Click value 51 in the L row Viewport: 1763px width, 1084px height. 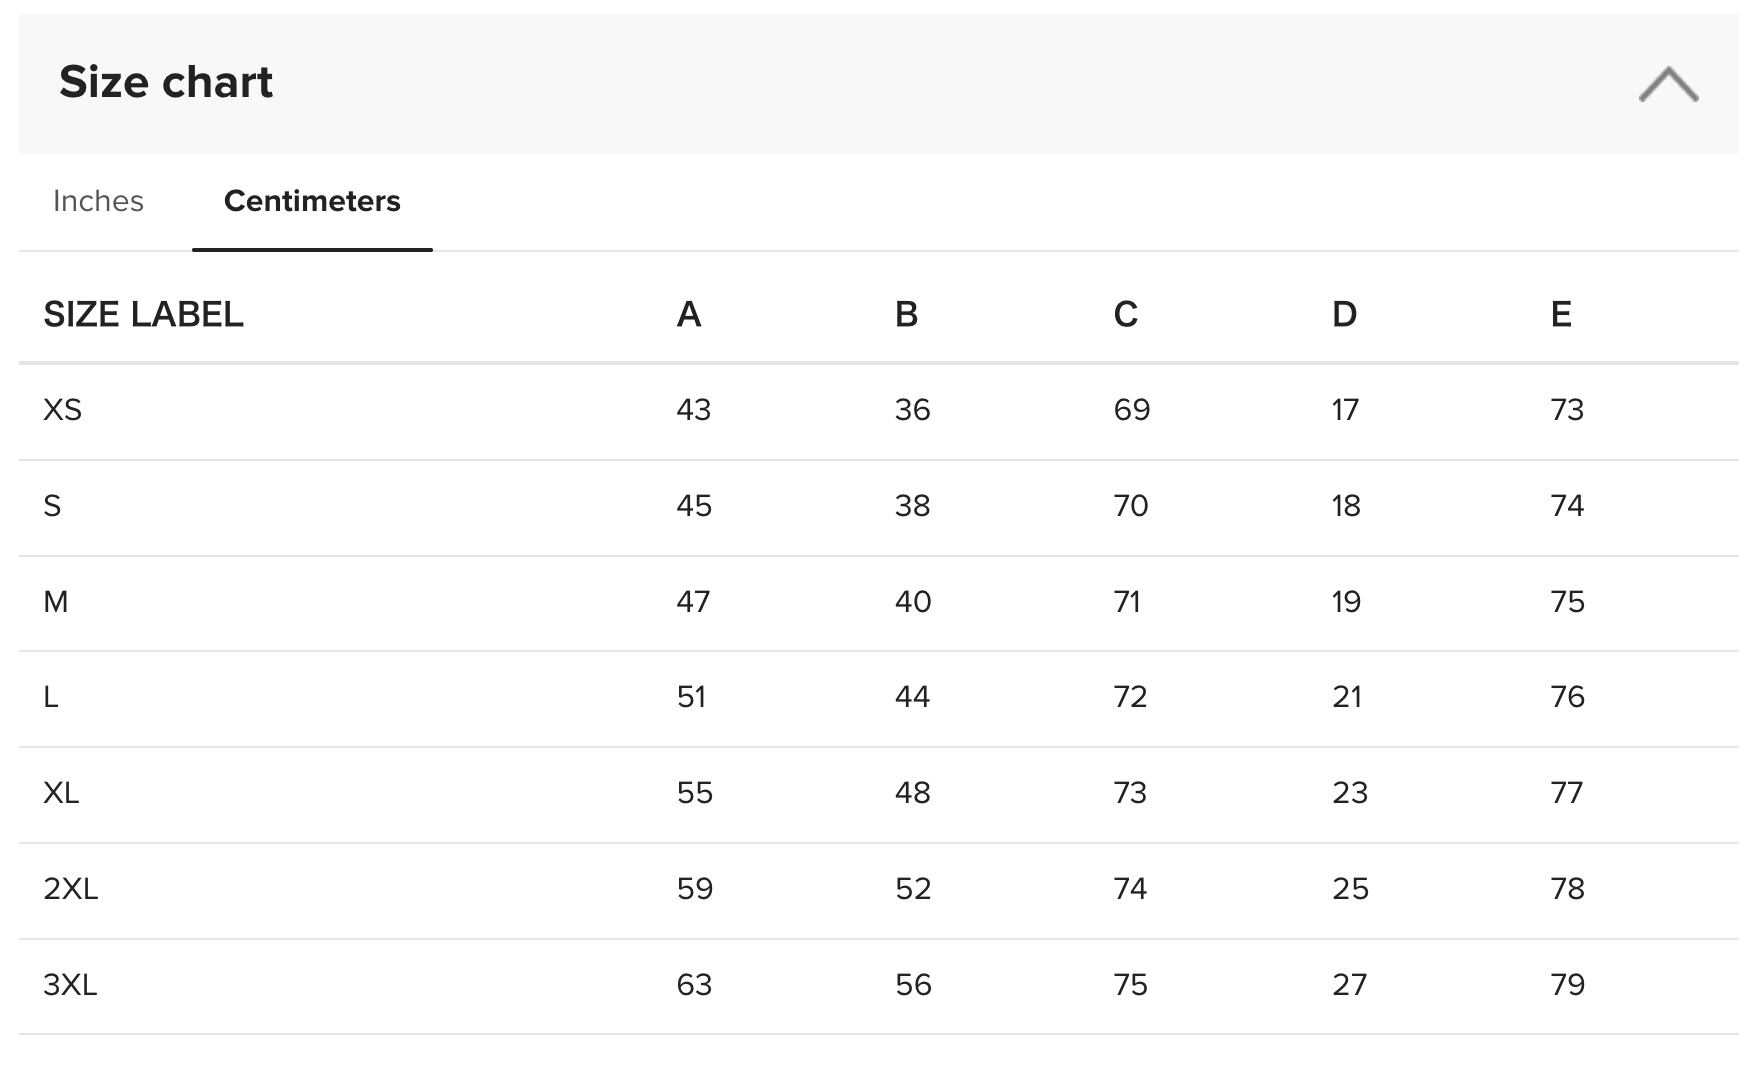(692, 697)
